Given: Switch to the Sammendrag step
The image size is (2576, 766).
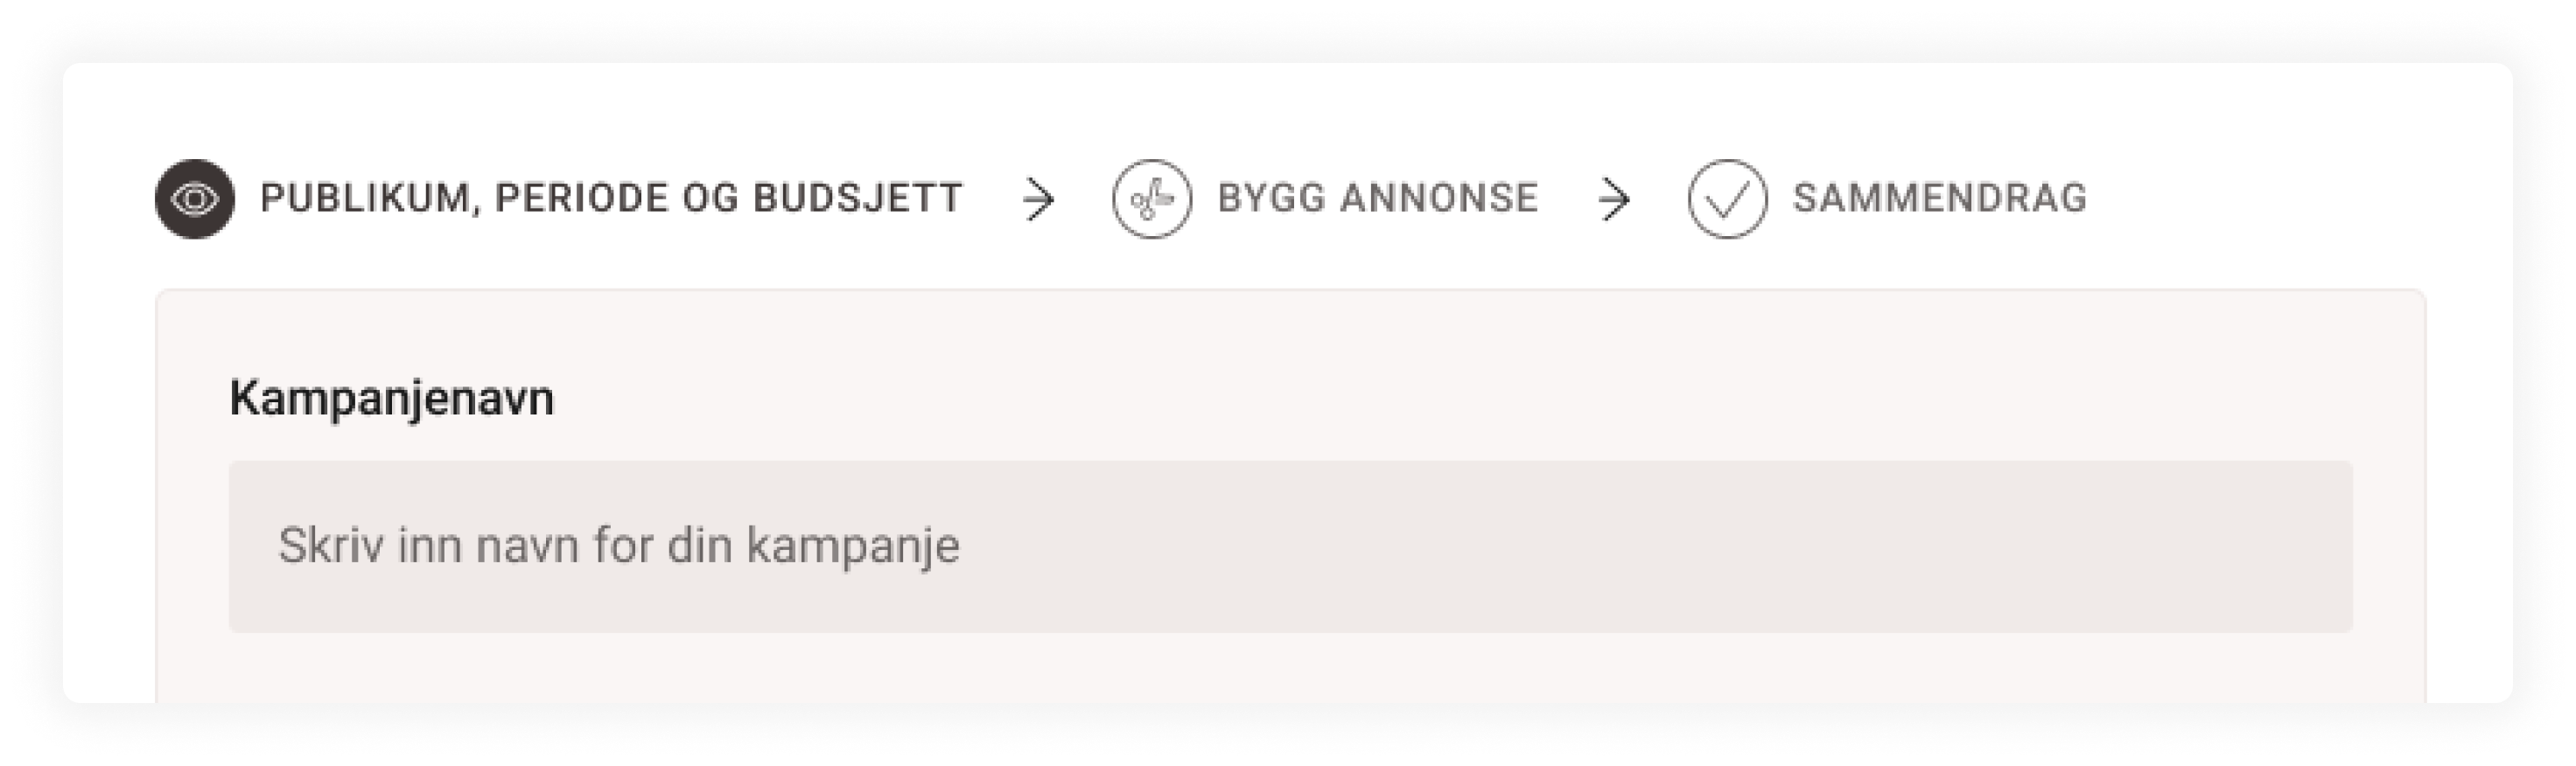Looking at the screenshot, I should tap(1939, 198).
